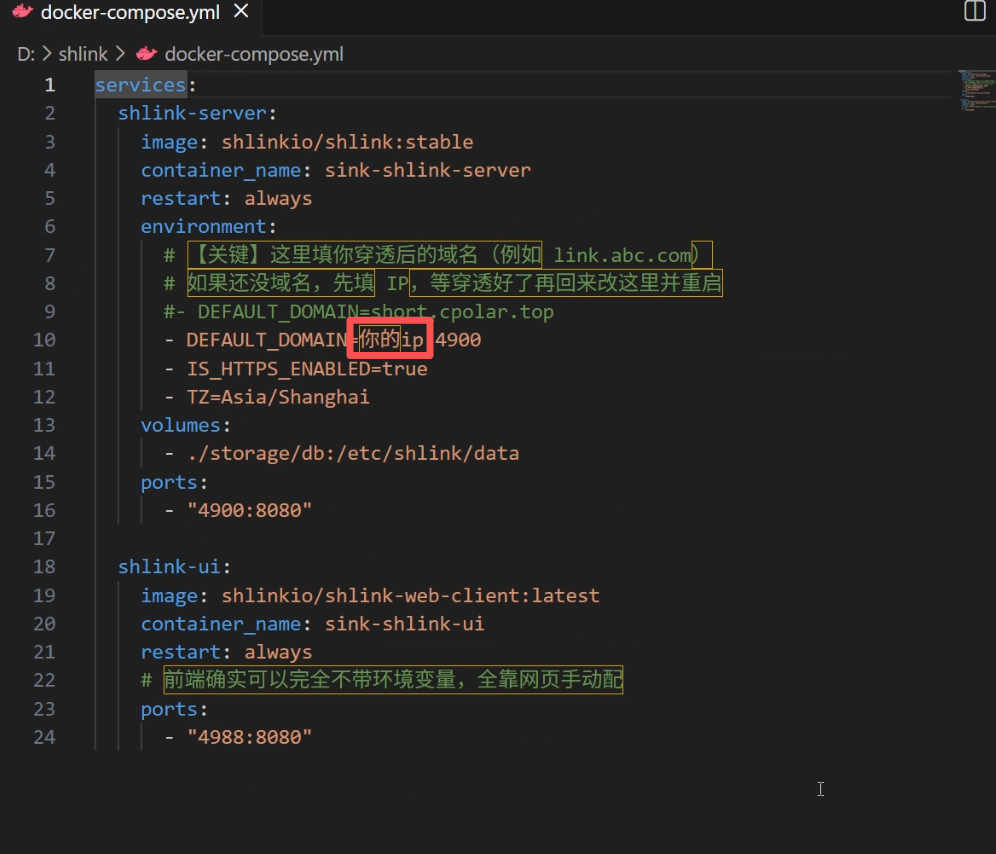Image resolution: width=996 pixels, height=854 pixels.
Task: Click the shlink-server service name
Action: (x=192, y=113)
